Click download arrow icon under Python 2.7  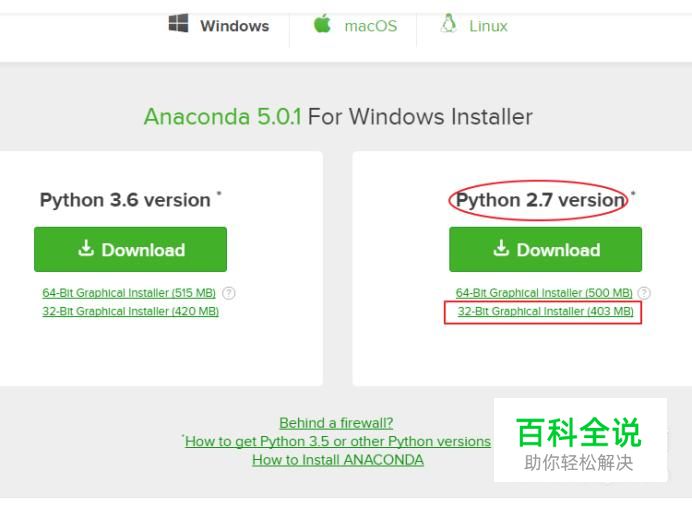pos(500,250)
